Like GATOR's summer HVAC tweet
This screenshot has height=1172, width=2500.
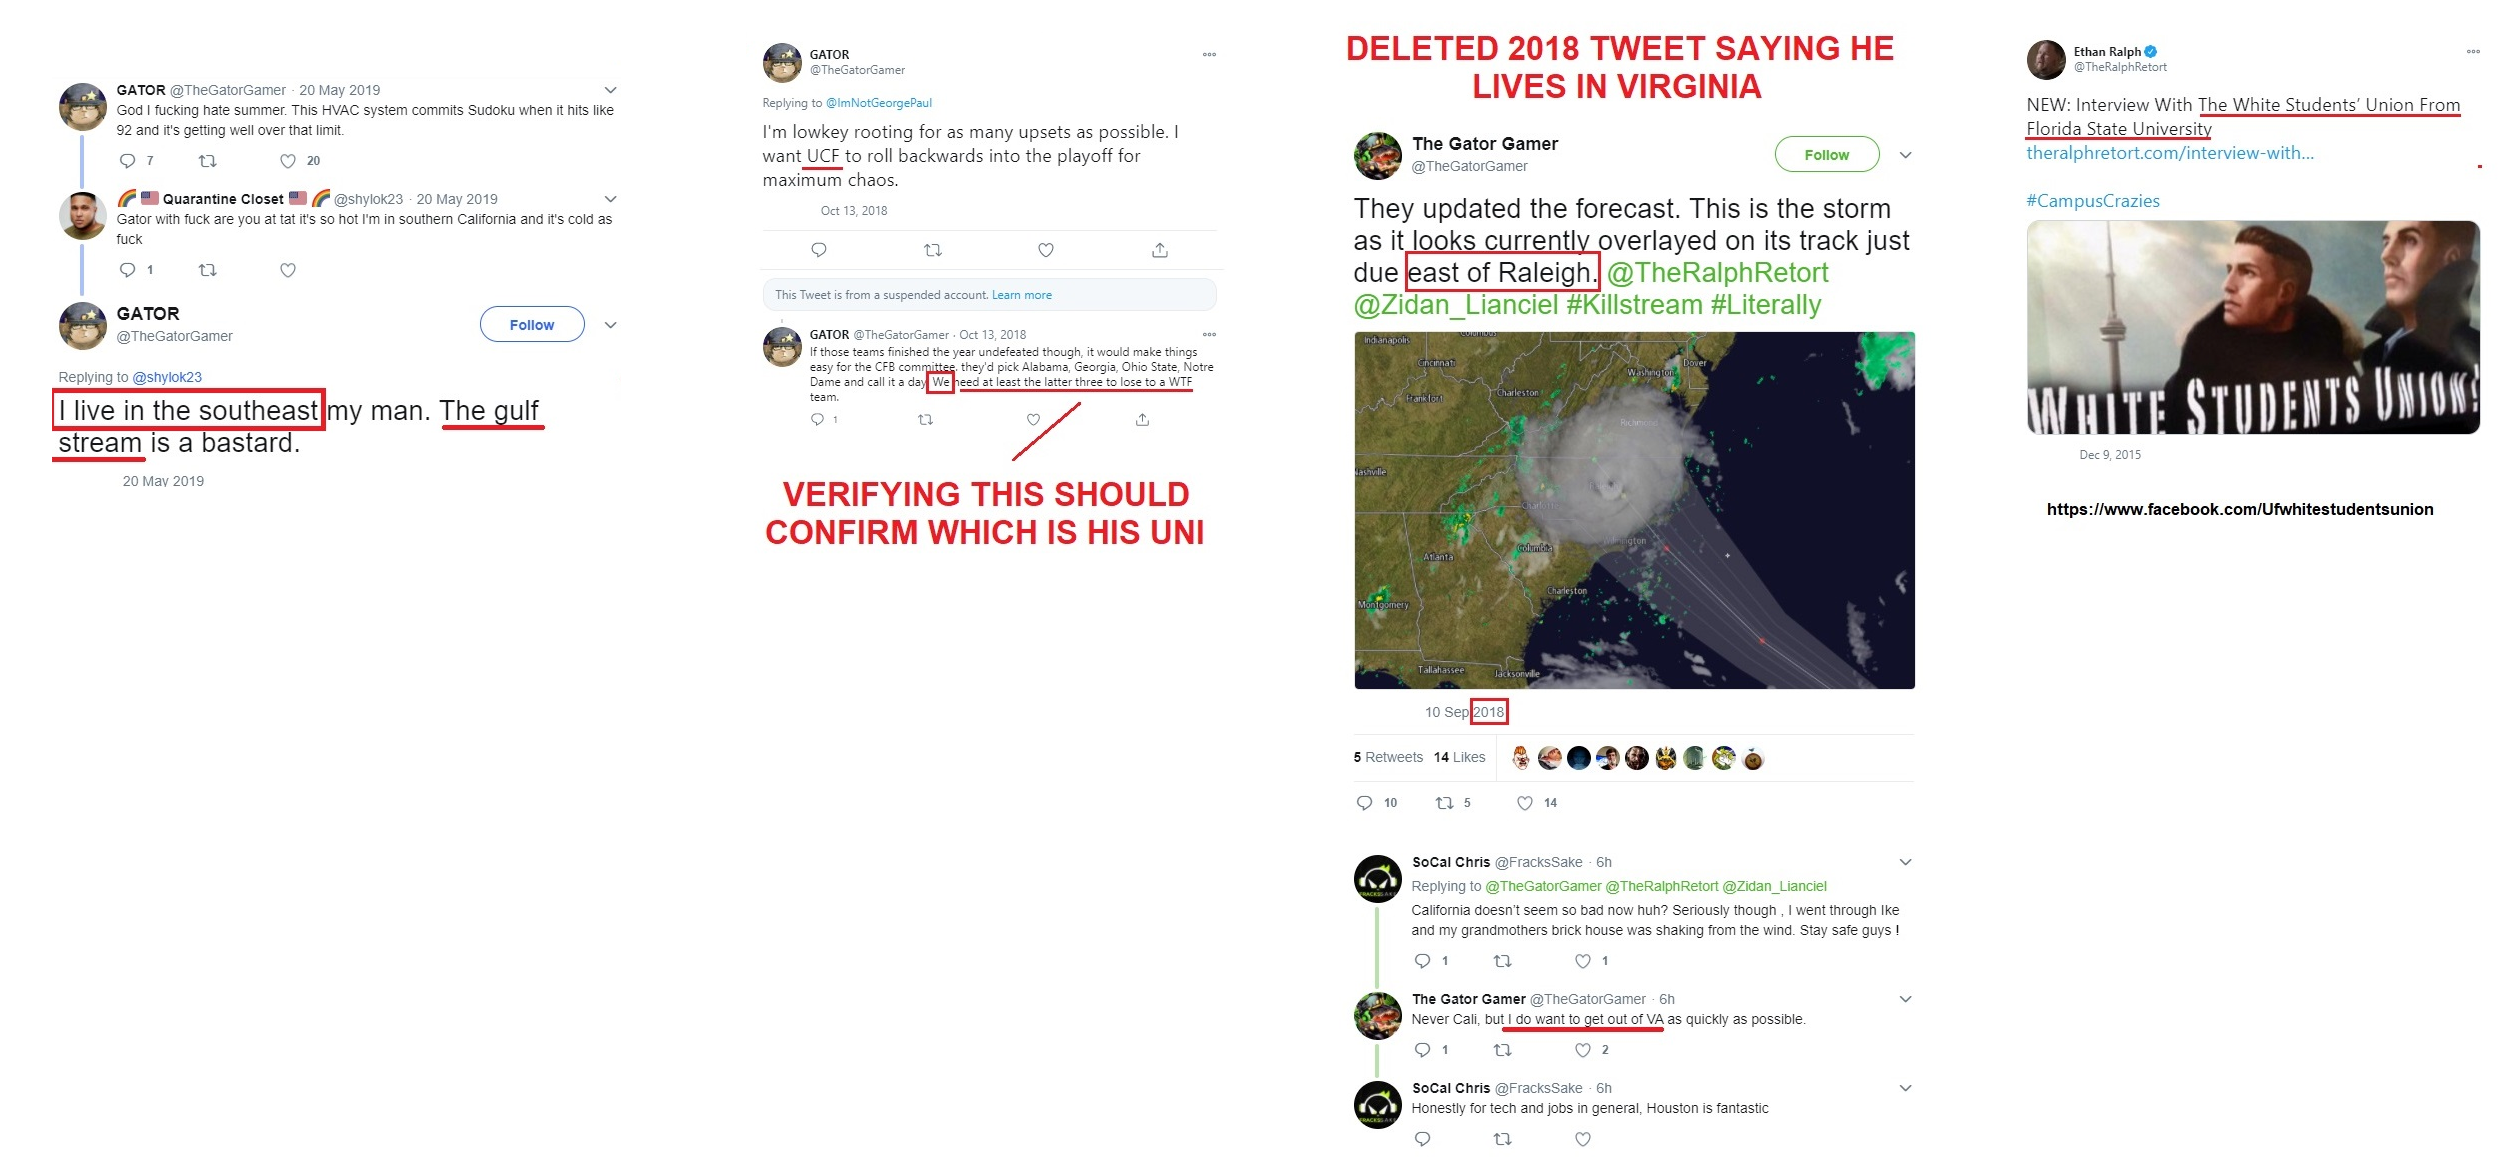pyautogui.click(x=288, y=161)
